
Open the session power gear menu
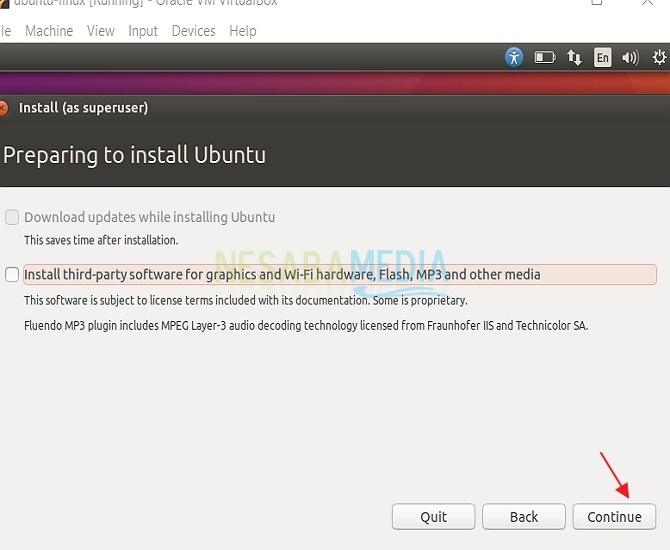point(659,57)
